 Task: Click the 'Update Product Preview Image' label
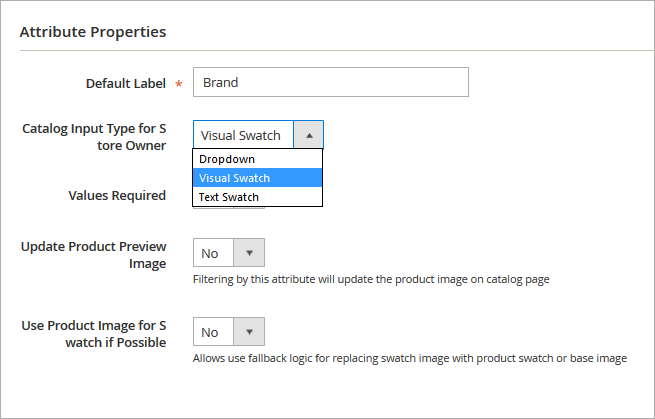tap(94, 255)
